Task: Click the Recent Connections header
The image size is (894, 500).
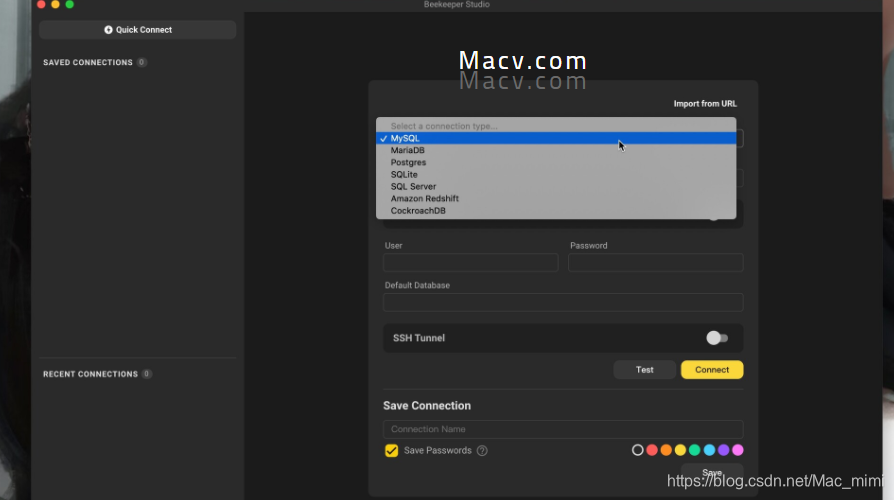Action: pos(91,374)
